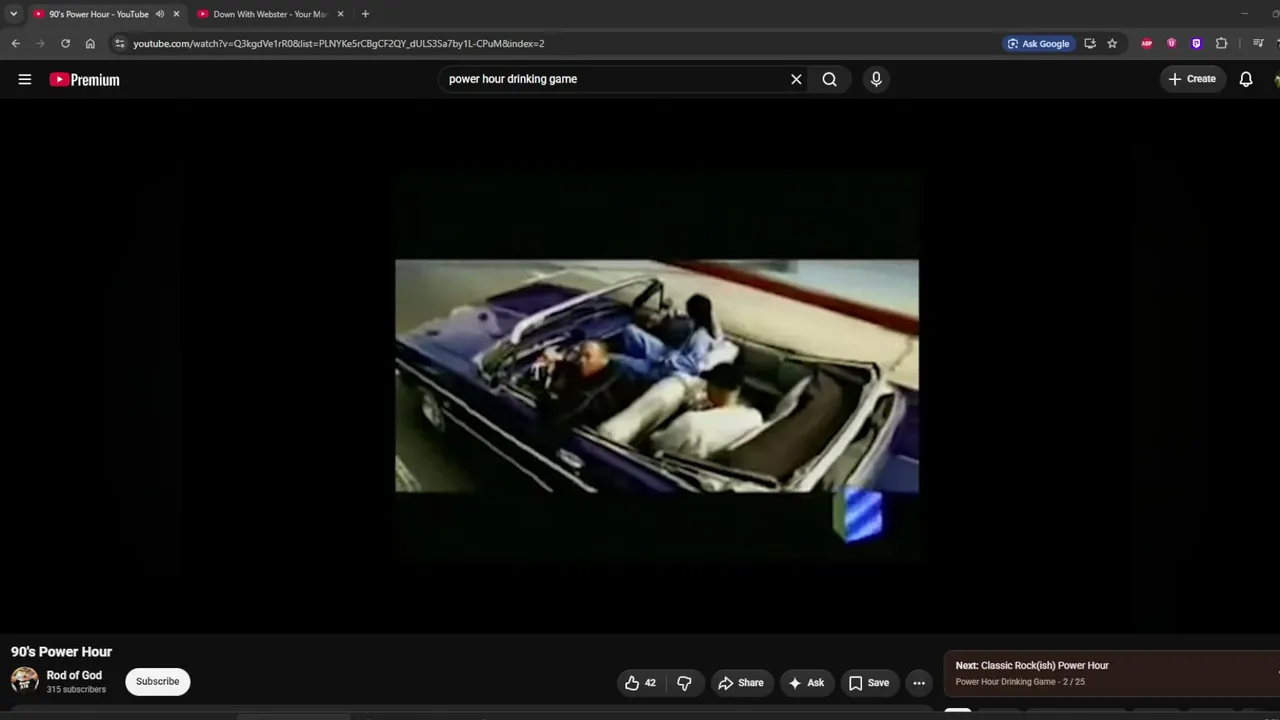The width and height of the screenshot is (1280, 720).
Task: Open the YouTube guide hamburger menu
Action: [25, 79]
